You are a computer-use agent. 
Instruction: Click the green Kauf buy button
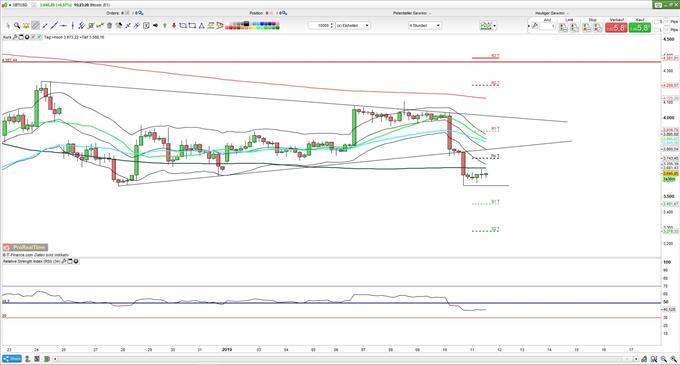click(x=640, y=27)
